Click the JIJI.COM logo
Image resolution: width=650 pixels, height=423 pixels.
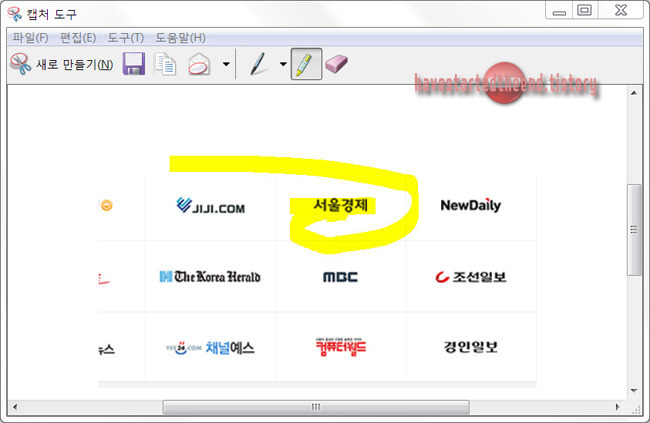[211, 206]
